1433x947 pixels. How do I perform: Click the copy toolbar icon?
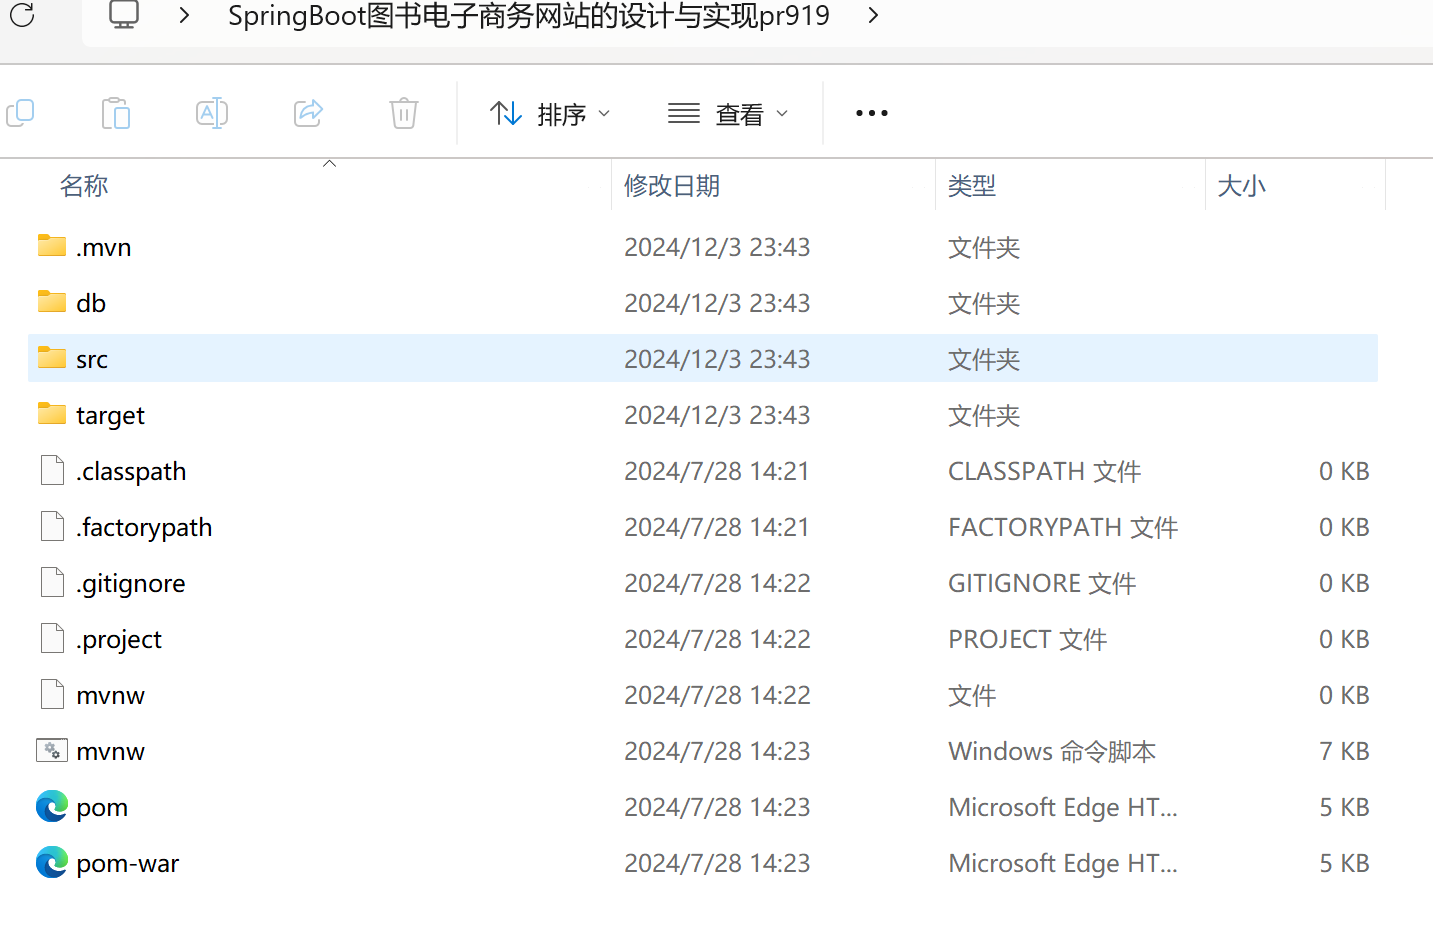click(21, 113)
